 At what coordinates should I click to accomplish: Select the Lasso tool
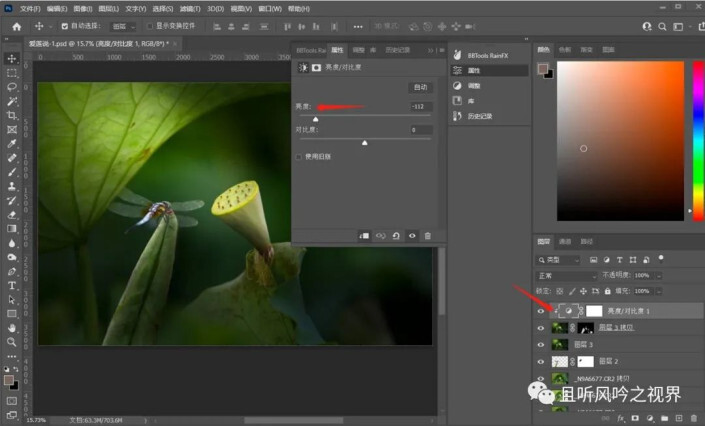(x=12, y=87)
